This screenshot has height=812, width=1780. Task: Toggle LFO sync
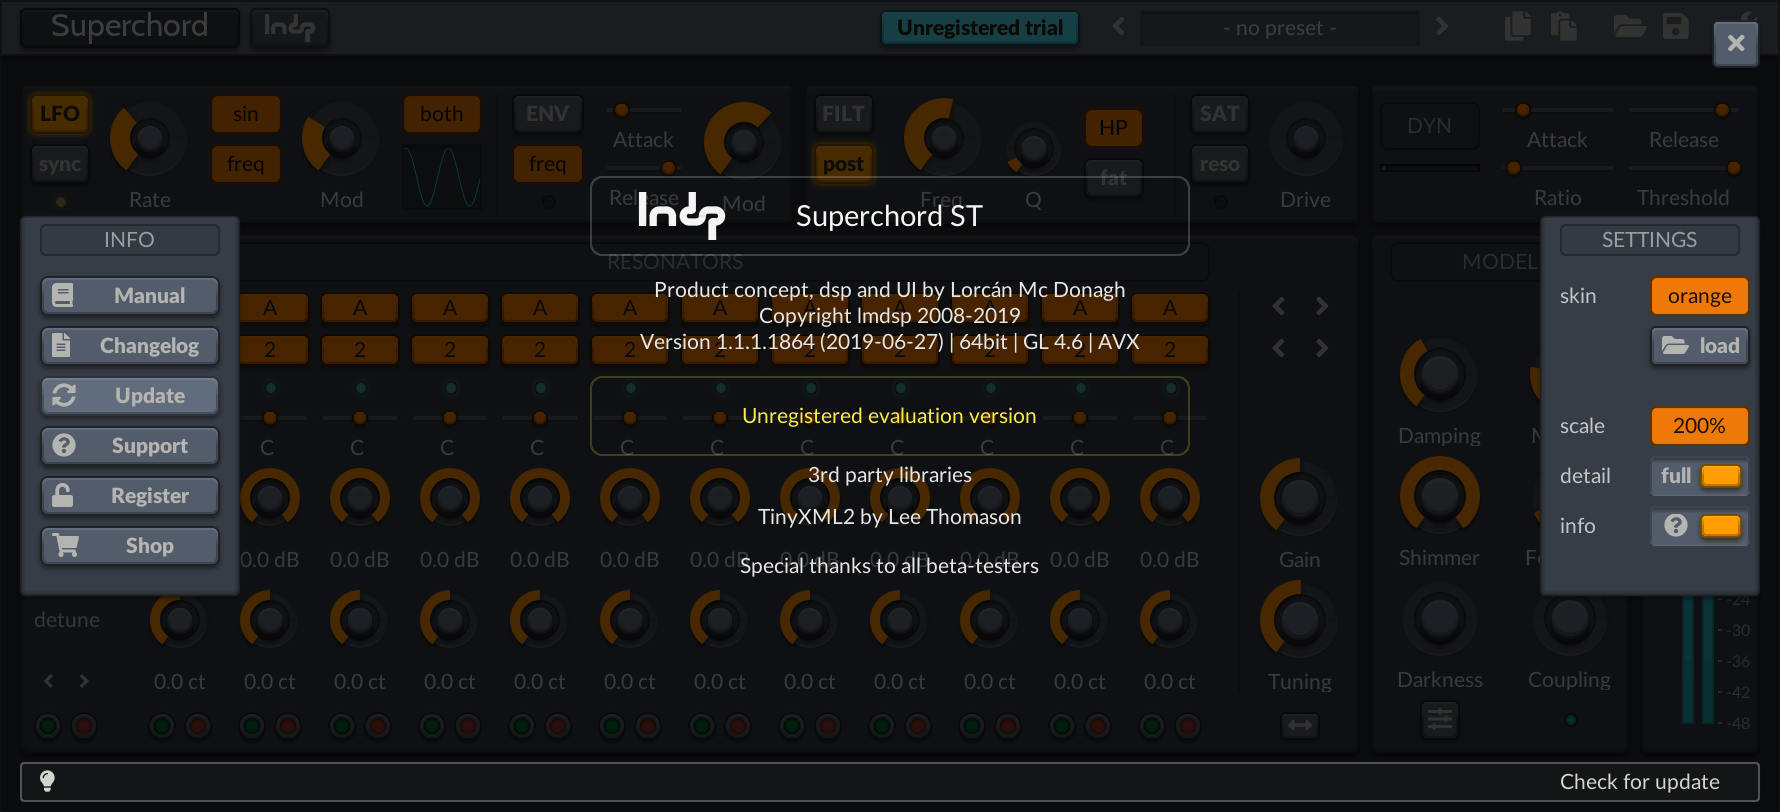(x=60, y=164)
